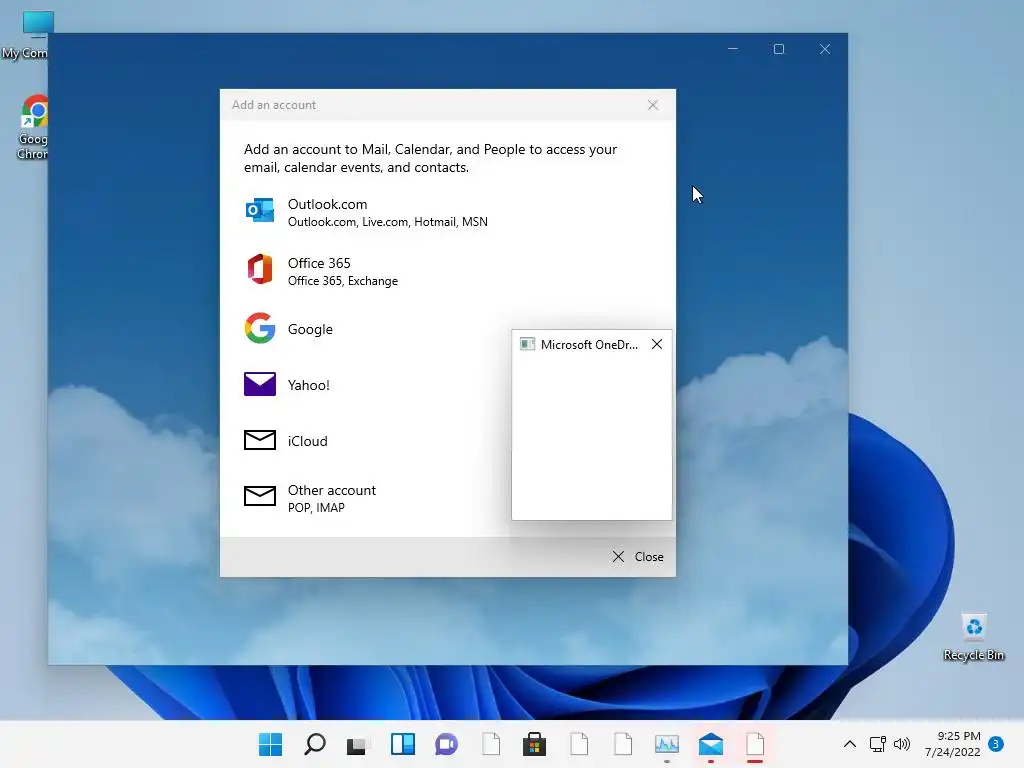Close the Microsoft OneDrive popup
Viewport: 1024px width, 768px height.
coord(657,344)
